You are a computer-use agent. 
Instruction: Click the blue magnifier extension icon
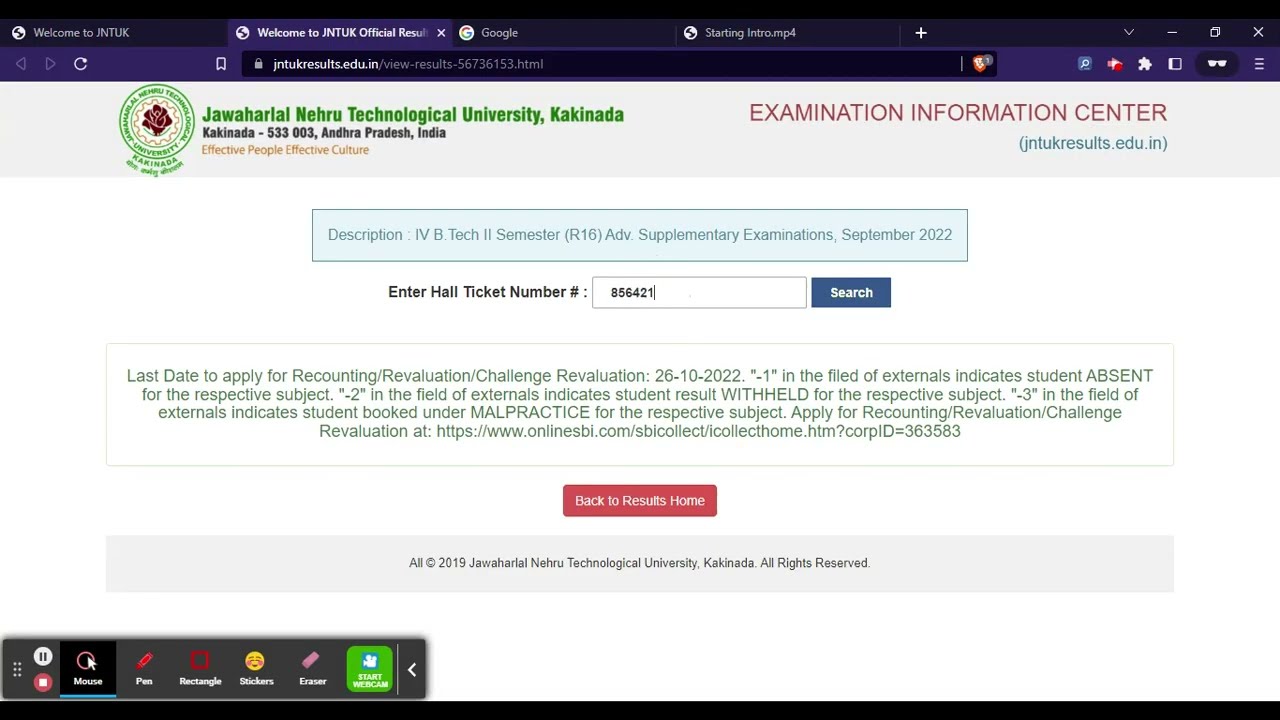click(1084, 64)
